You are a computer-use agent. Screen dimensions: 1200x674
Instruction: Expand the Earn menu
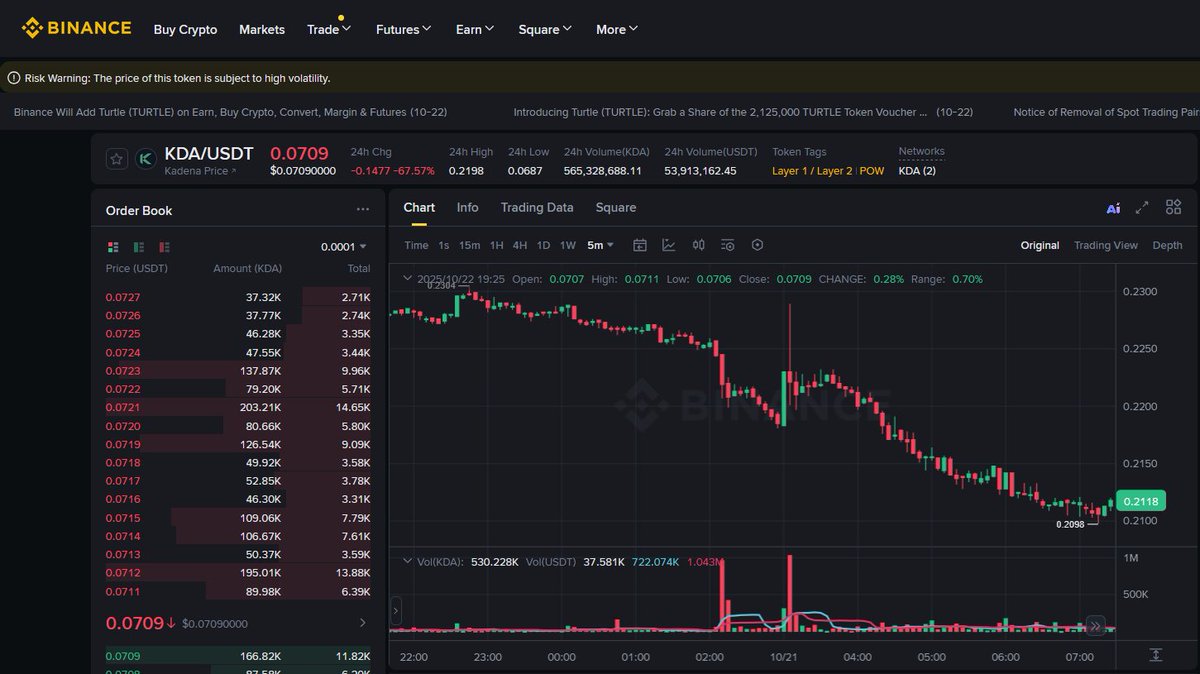(475, 29)
